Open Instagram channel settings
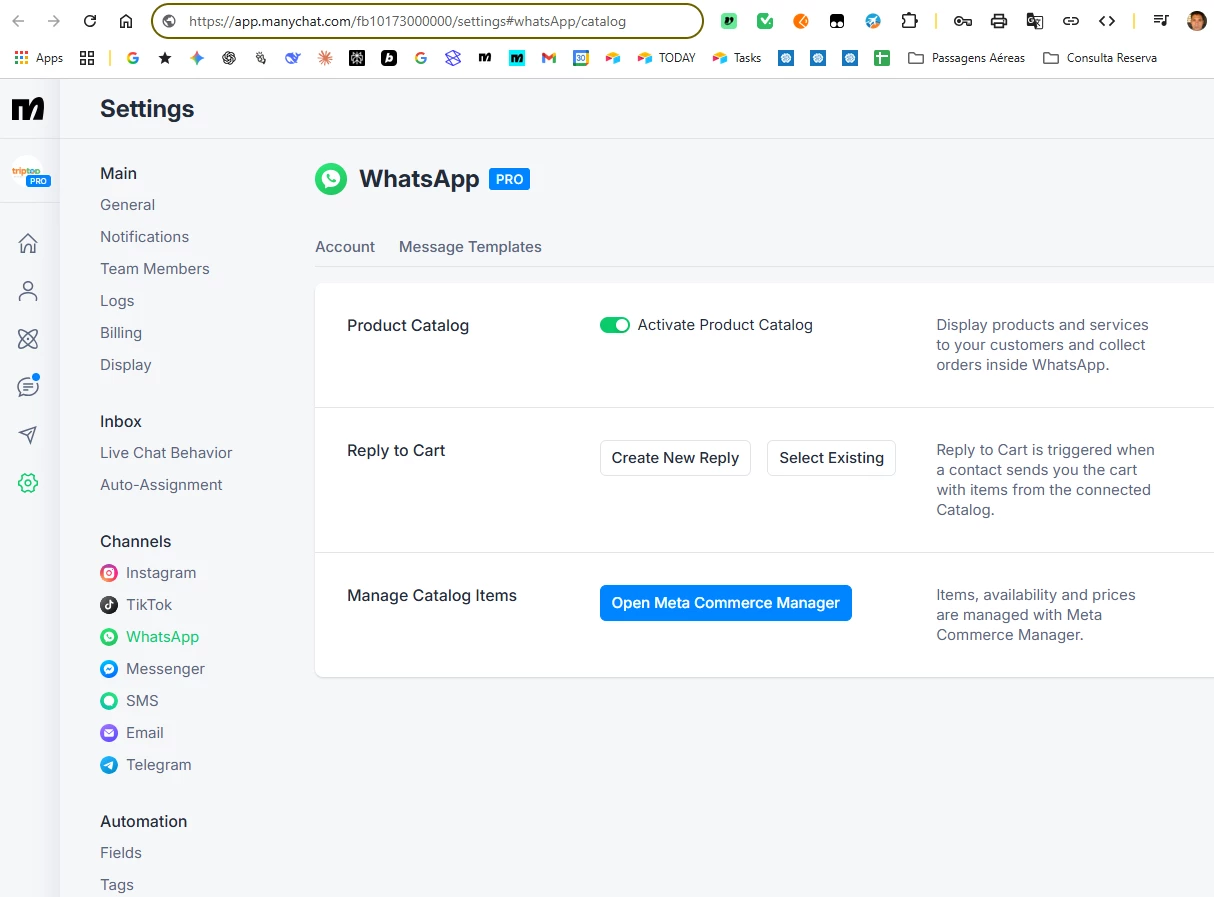The image size is (1214, 897). [148, 573]
